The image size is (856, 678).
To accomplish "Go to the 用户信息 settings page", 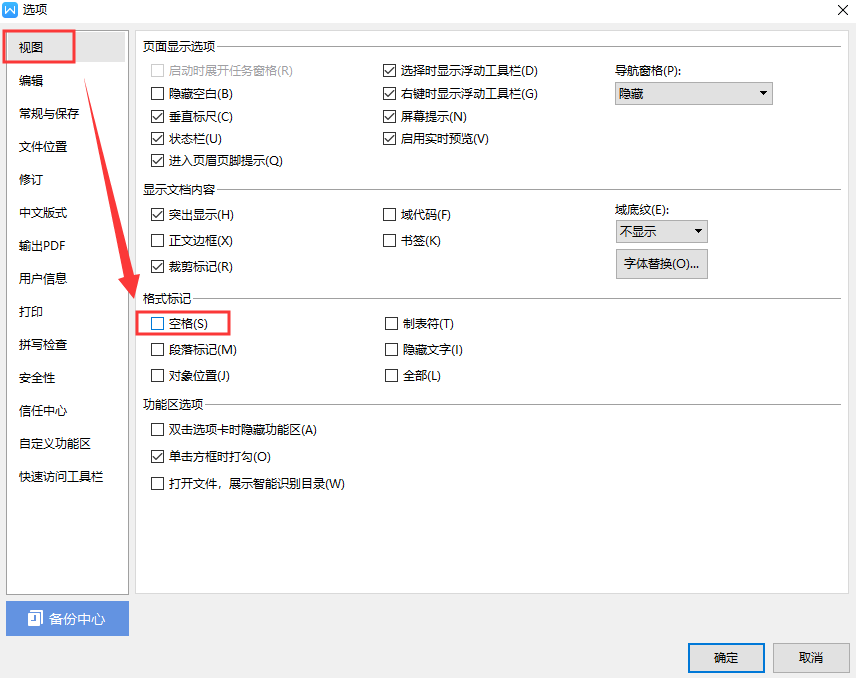I will [x=43, y=279].
